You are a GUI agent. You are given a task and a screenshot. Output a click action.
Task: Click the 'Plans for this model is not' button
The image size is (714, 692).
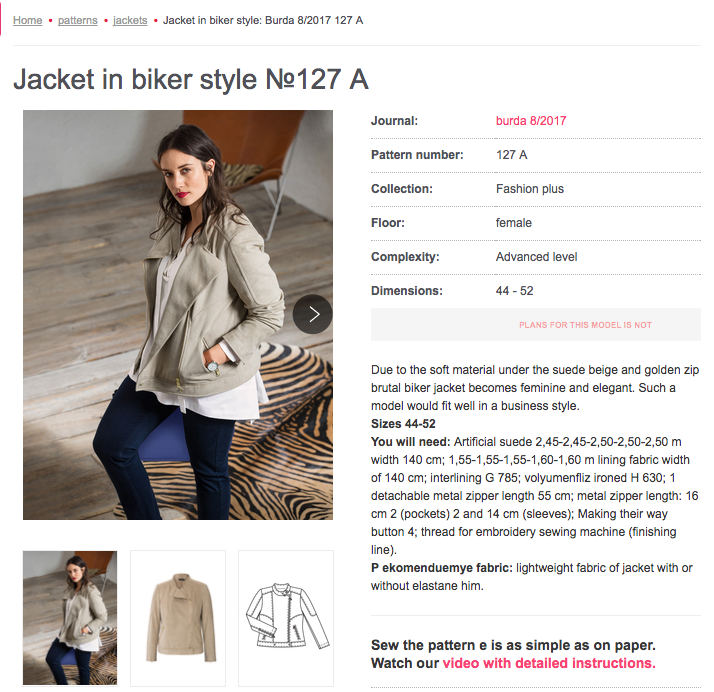[x=536, y=325]
